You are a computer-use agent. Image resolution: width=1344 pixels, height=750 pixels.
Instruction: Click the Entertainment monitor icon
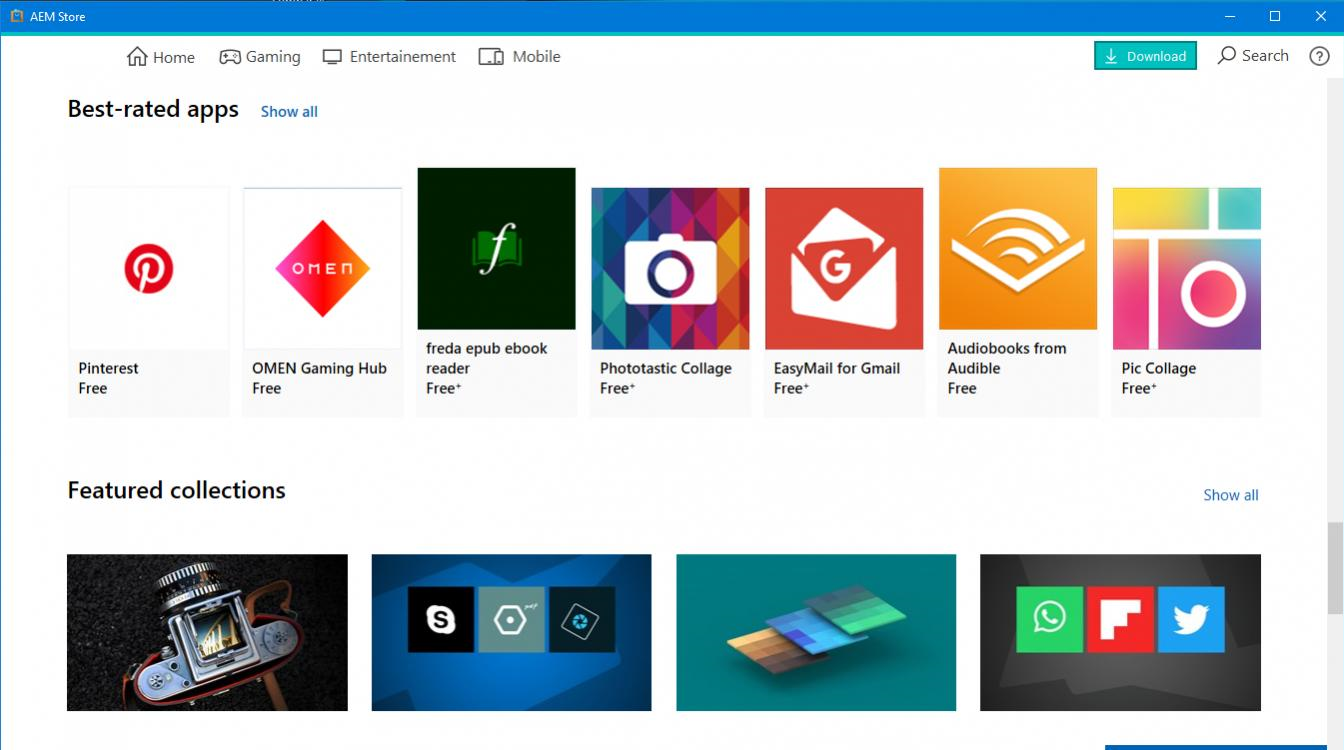point(332,57)
